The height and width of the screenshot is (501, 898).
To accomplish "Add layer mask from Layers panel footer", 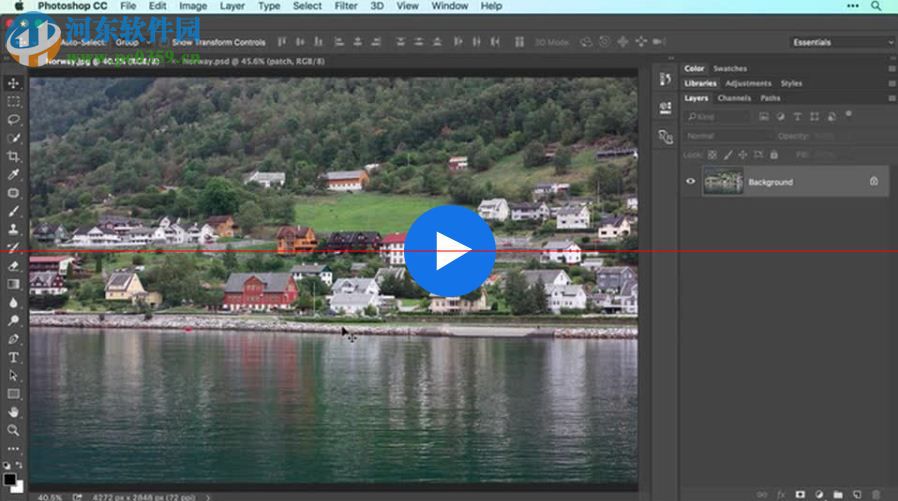I will (x=800, y=494).
